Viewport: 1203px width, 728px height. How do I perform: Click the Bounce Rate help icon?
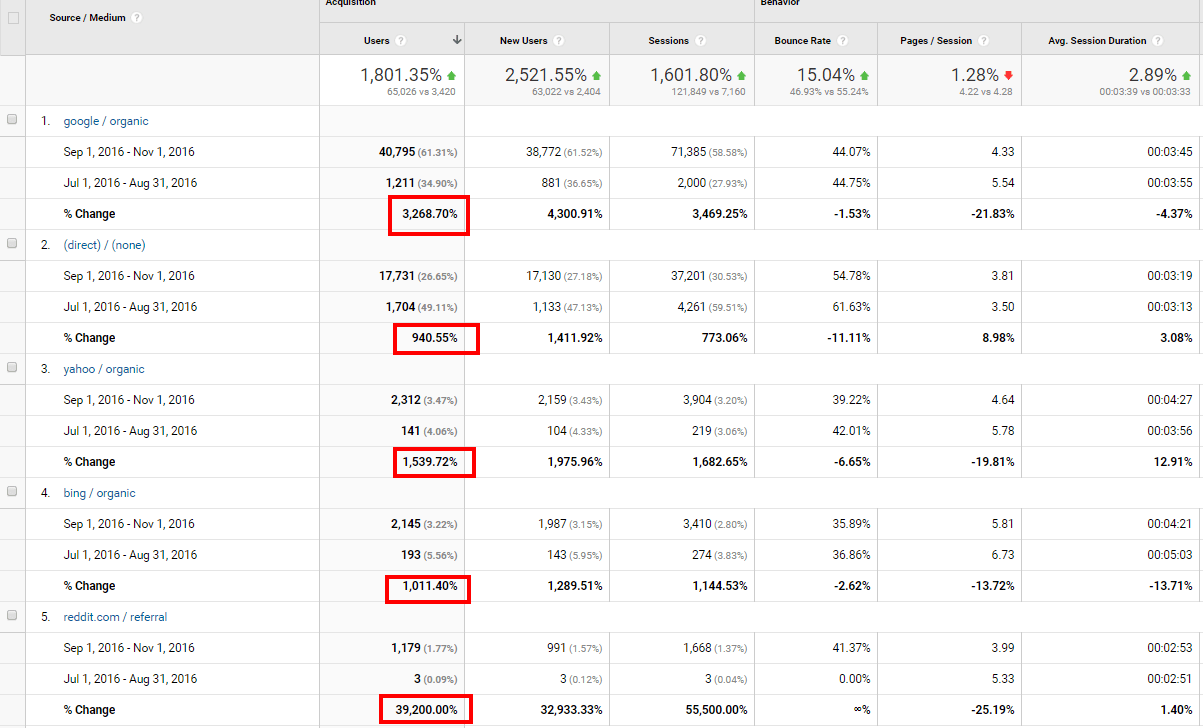(843, 41)
